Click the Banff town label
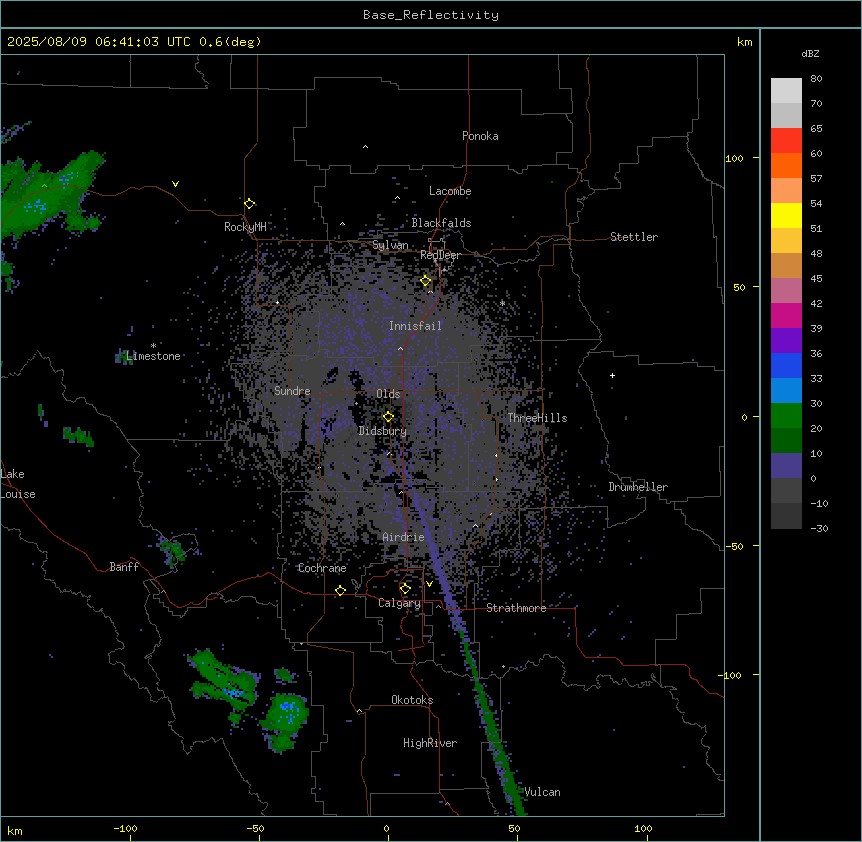This screenshot has height=842, width=862. tap(124, 567)
